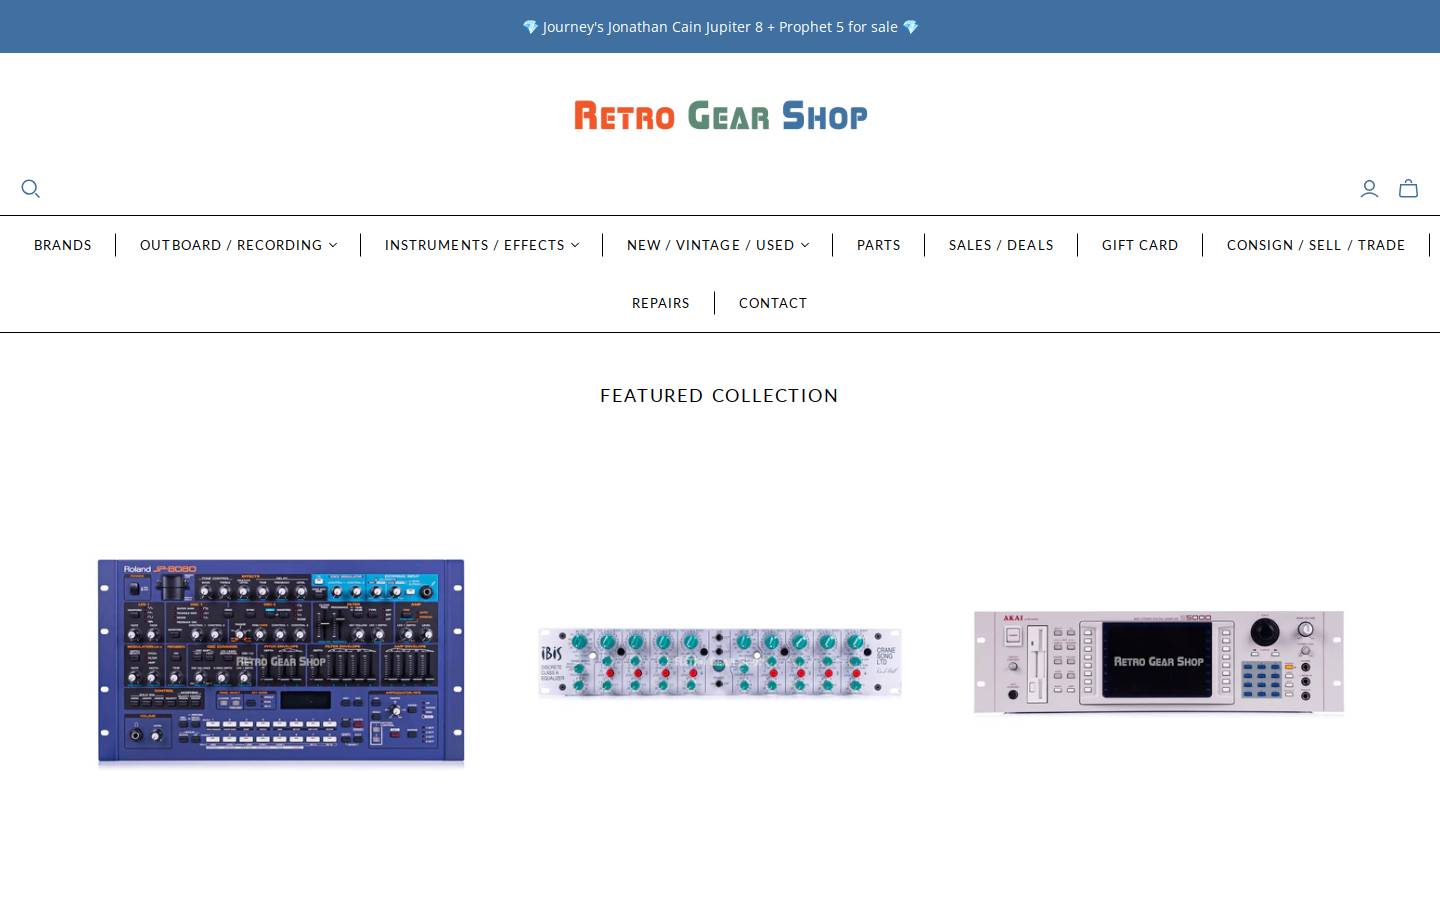Expand the New / Vintage / Used dropdown
This screenshot has width=1440, height=900.
[x=718, y=245]
